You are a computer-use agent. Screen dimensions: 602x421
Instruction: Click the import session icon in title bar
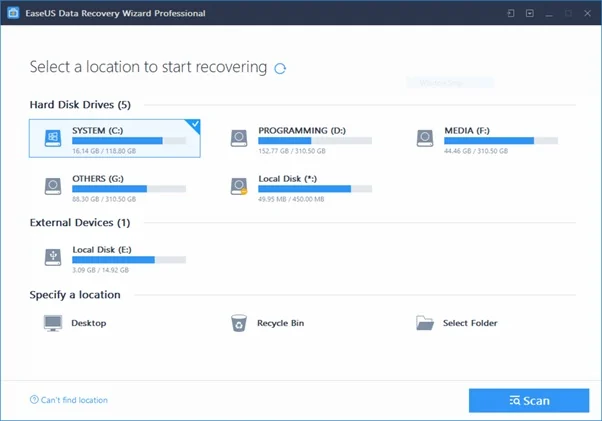510,13
